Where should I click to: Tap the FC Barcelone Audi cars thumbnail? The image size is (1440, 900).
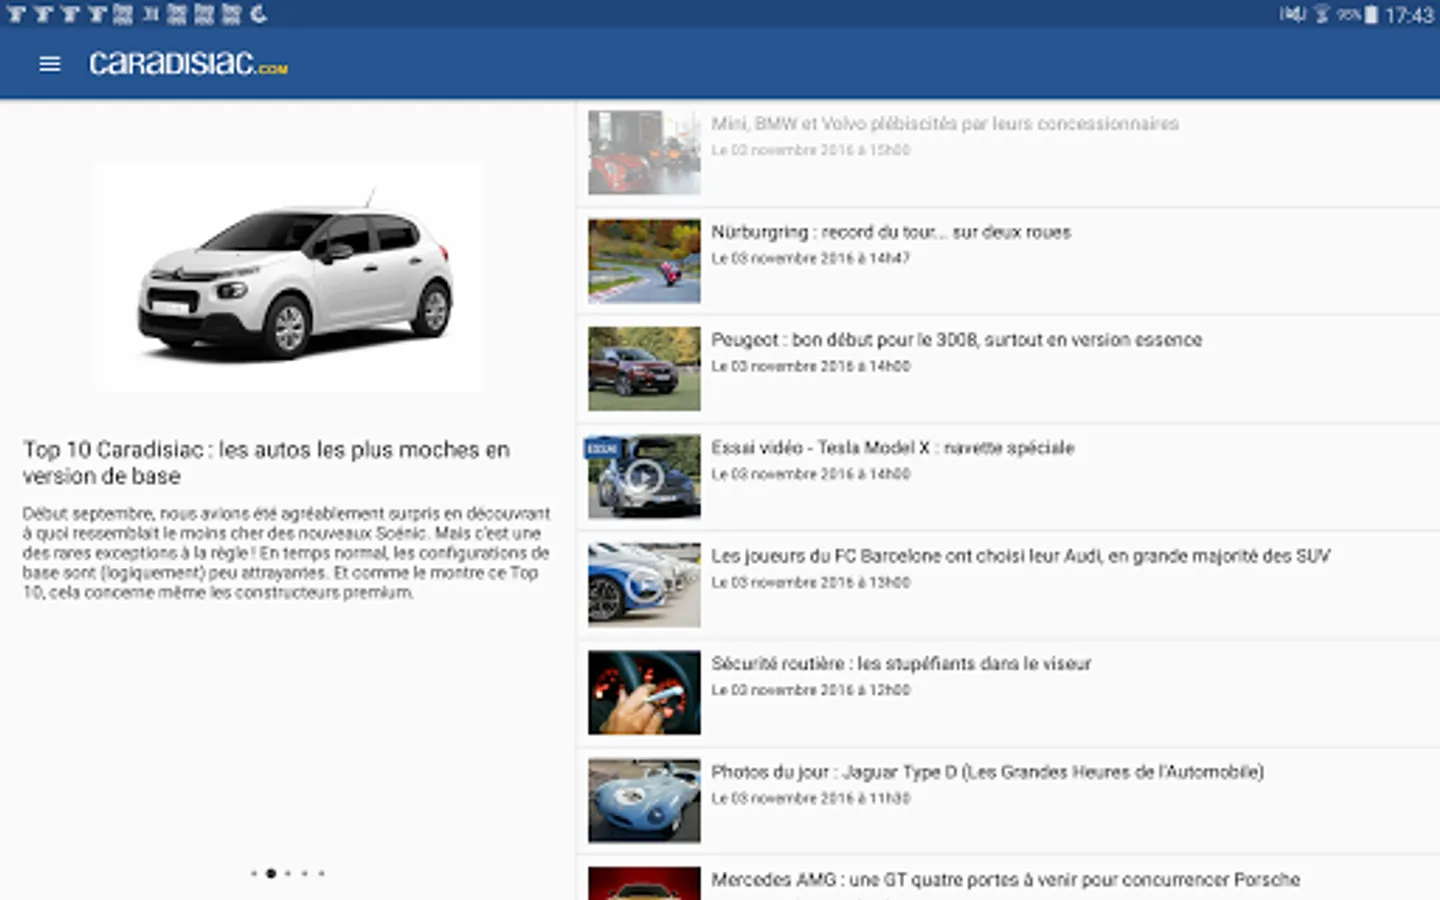(x=644, y=584)
